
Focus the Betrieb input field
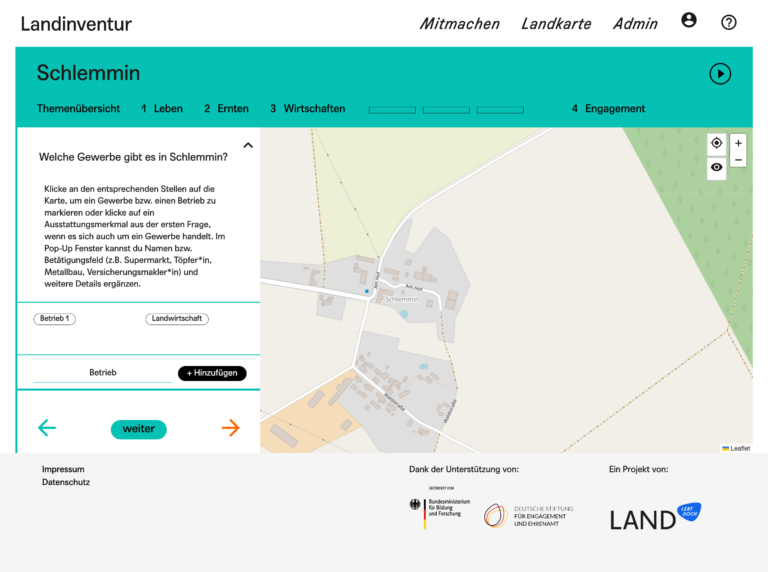point(103,373)
